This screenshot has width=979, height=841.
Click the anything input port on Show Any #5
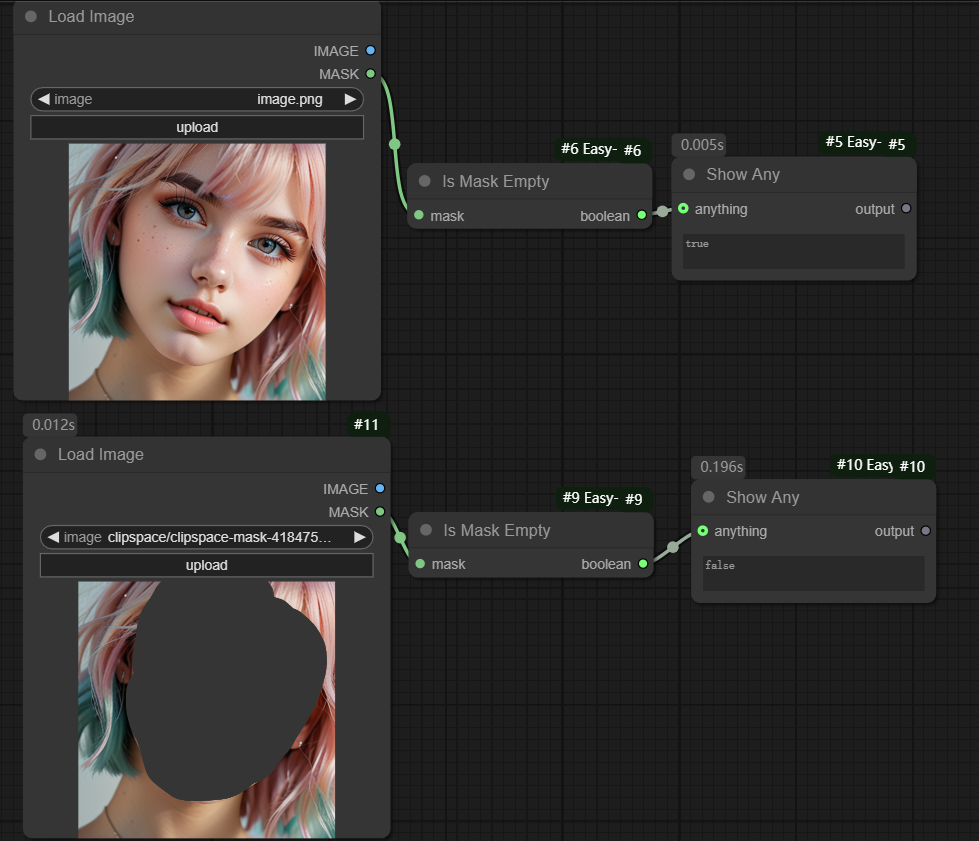tap(683, 209)
